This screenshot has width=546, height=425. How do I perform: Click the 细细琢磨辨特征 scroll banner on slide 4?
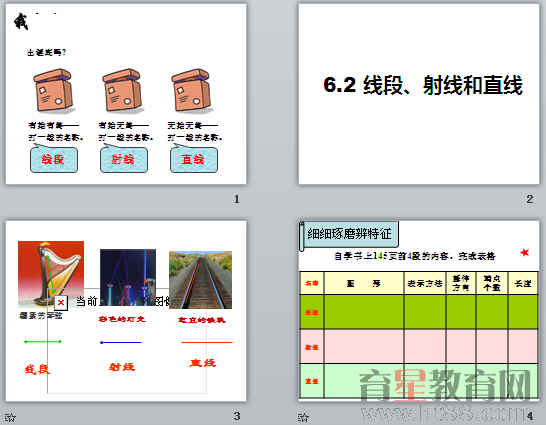point(349,234)
